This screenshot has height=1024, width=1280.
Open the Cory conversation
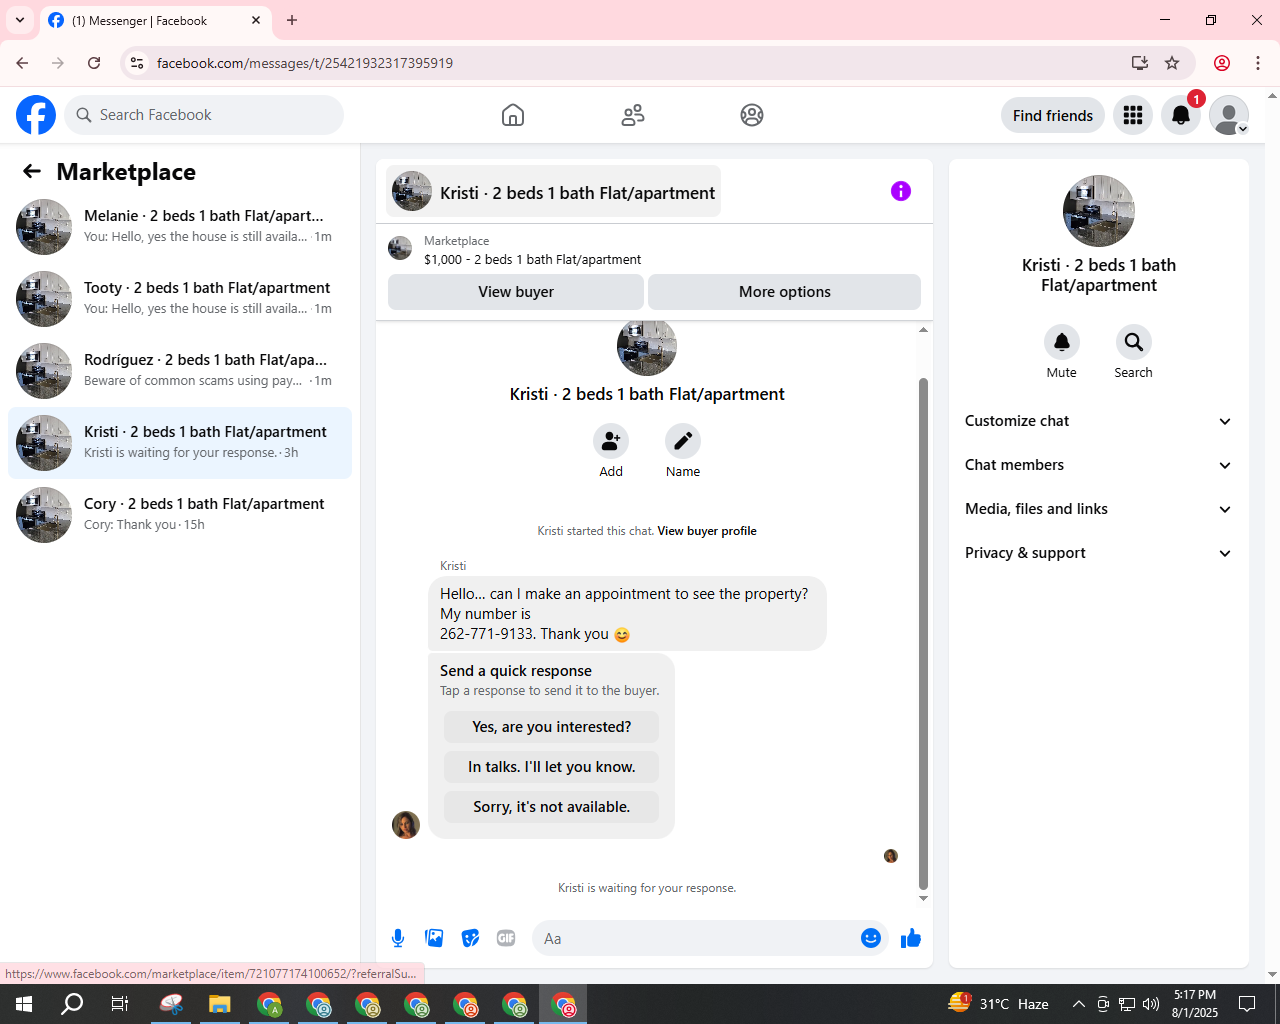(180, 515)
